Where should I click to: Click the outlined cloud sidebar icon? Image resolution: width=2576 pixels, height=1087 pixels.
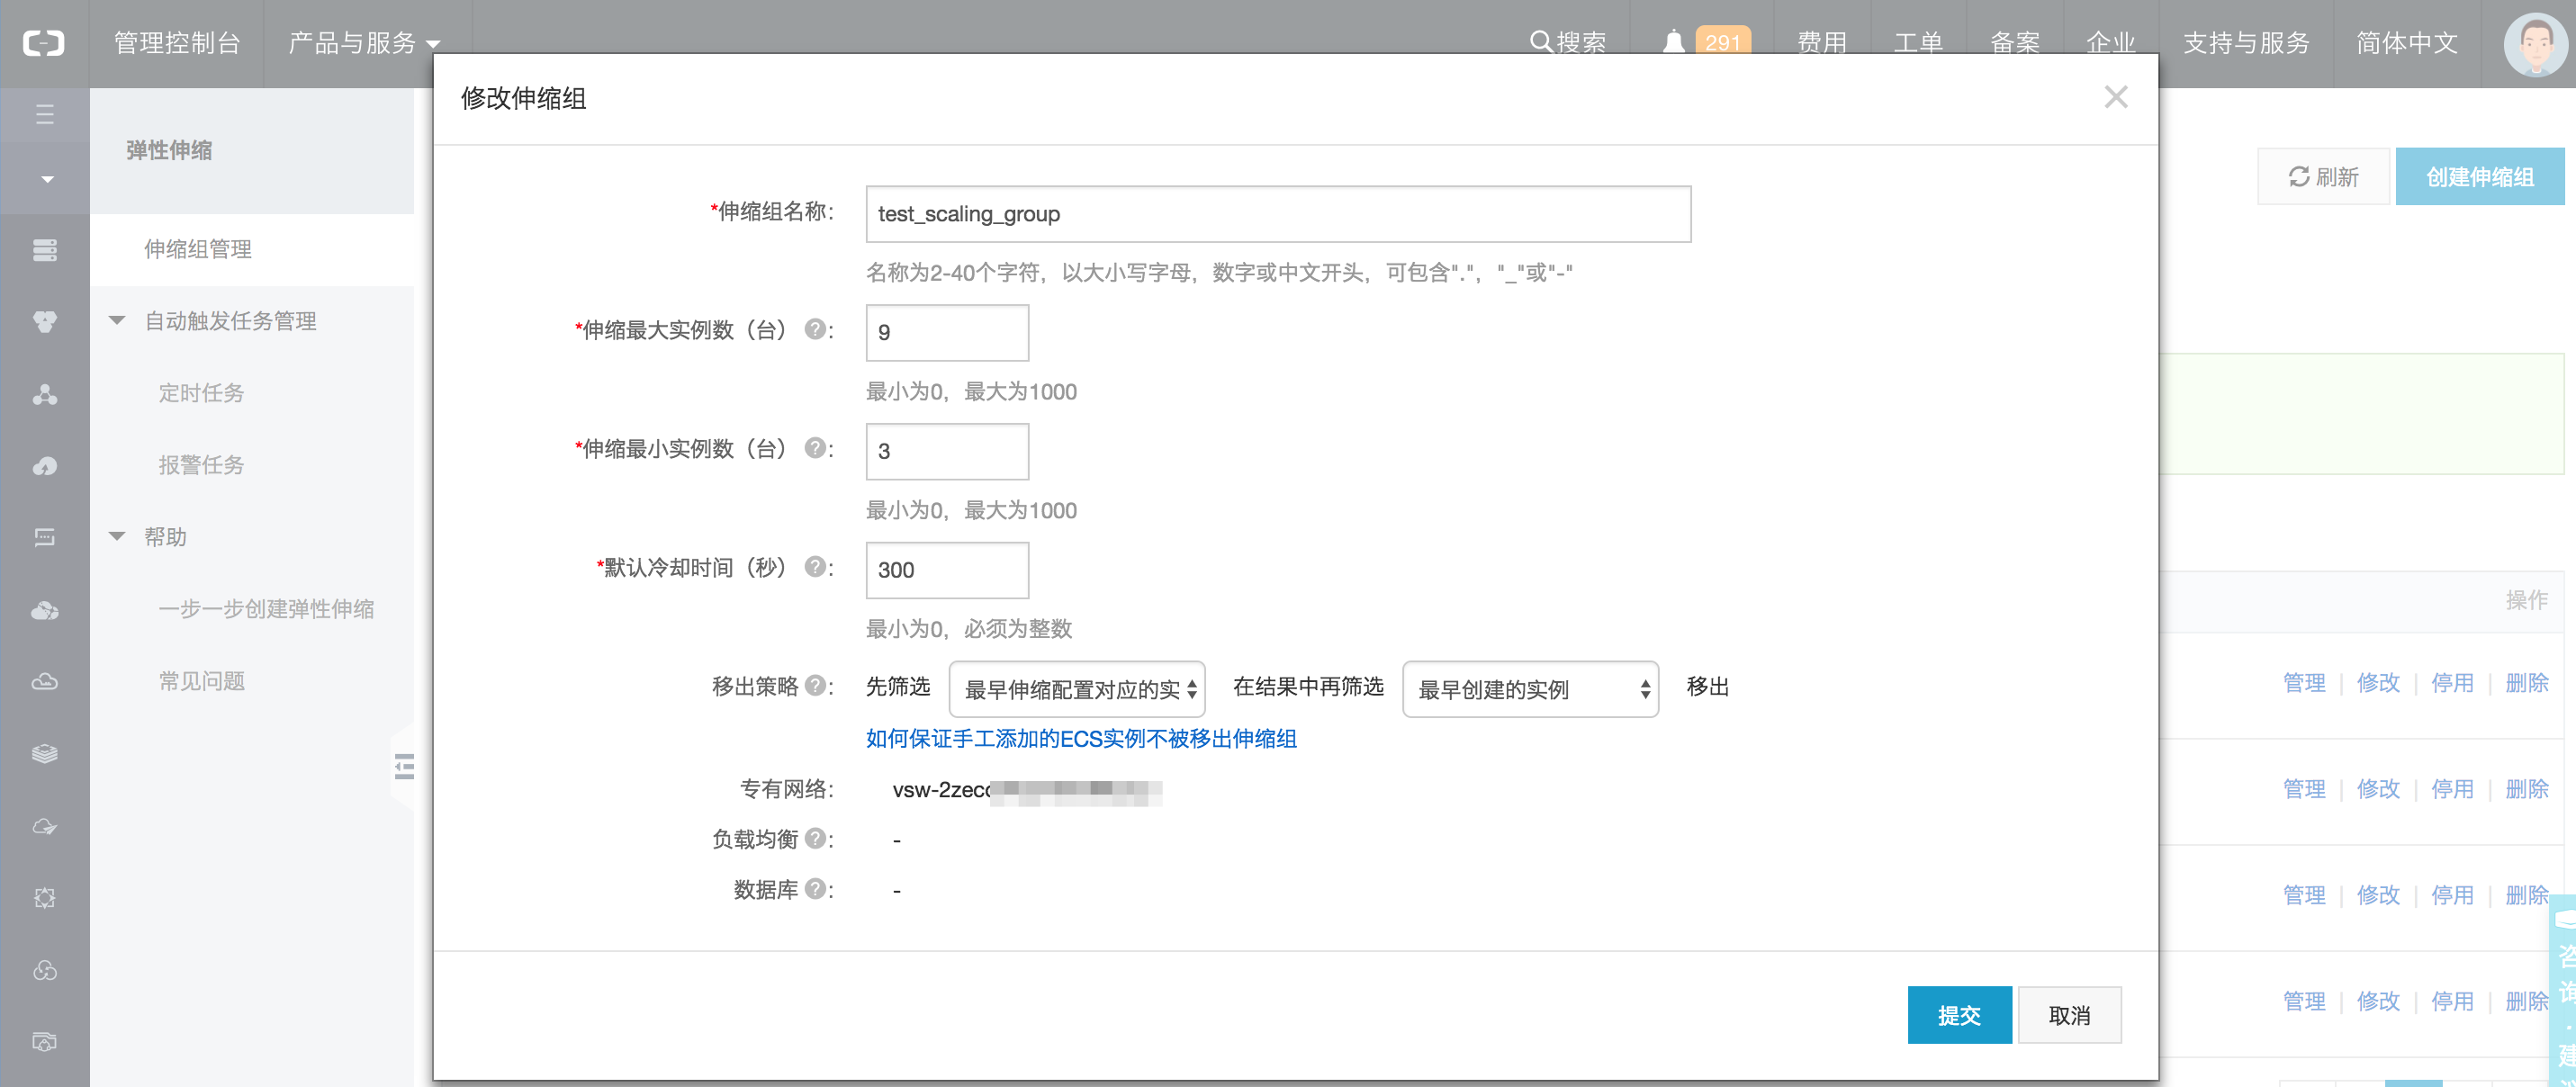pyautogui.click(x=44, y=681)
